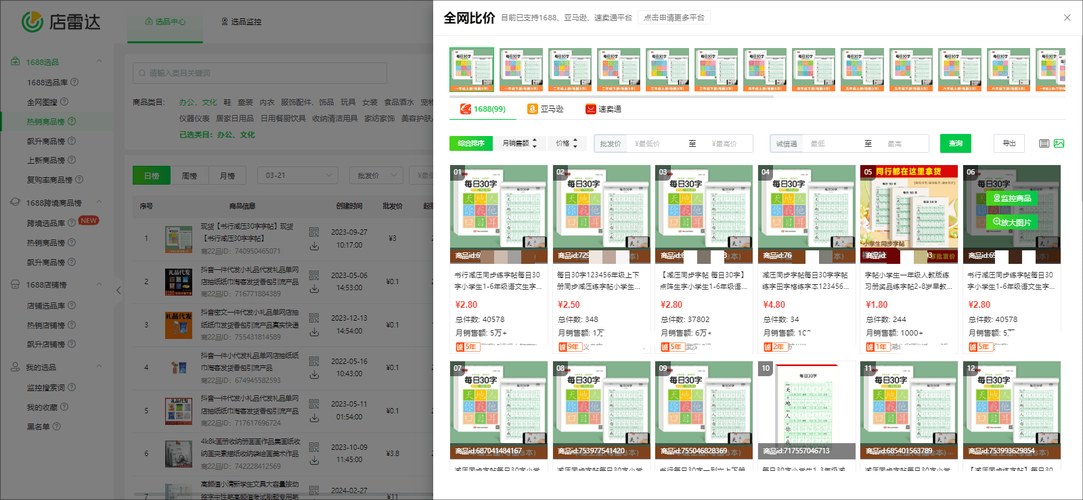Viewport: 1083px width, 500px height.
Task: Click the ¥4.80 price on product 04
Action: [x=774, y=305]
